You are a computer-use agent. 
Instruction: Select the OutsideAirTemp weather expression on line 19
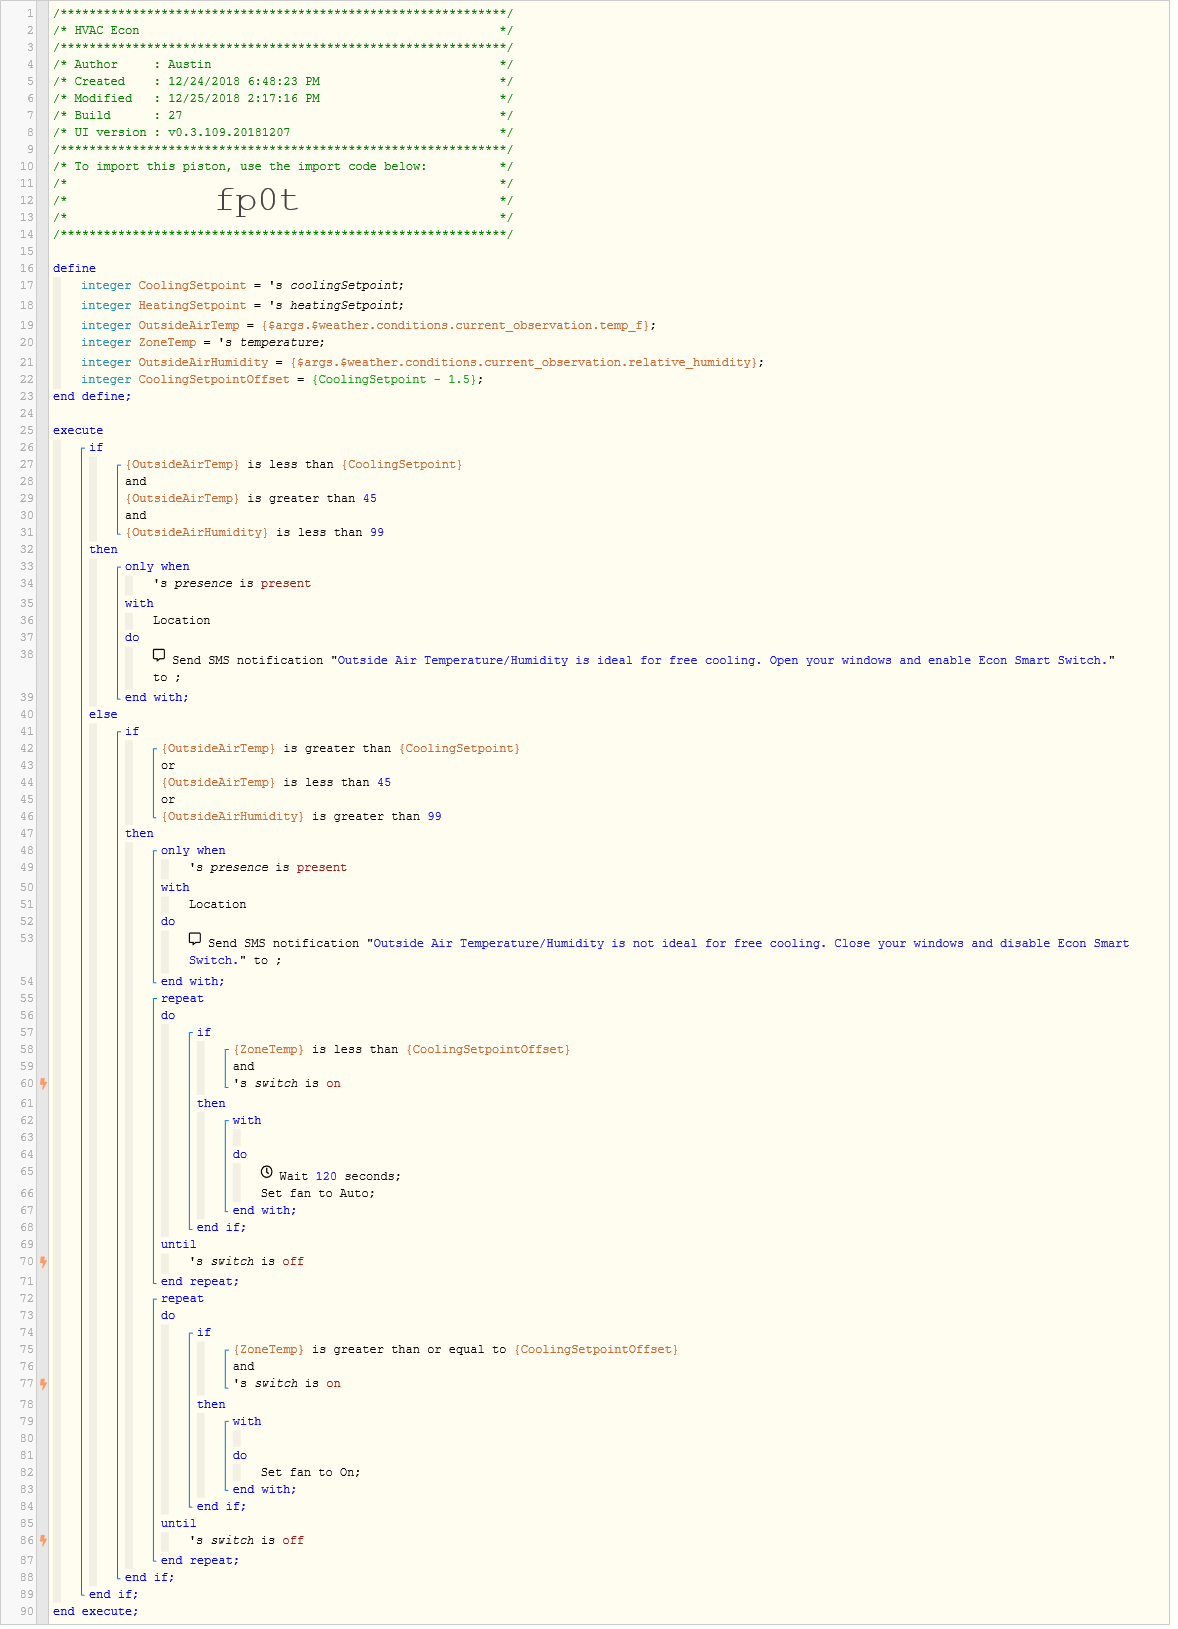coord(455,325)
